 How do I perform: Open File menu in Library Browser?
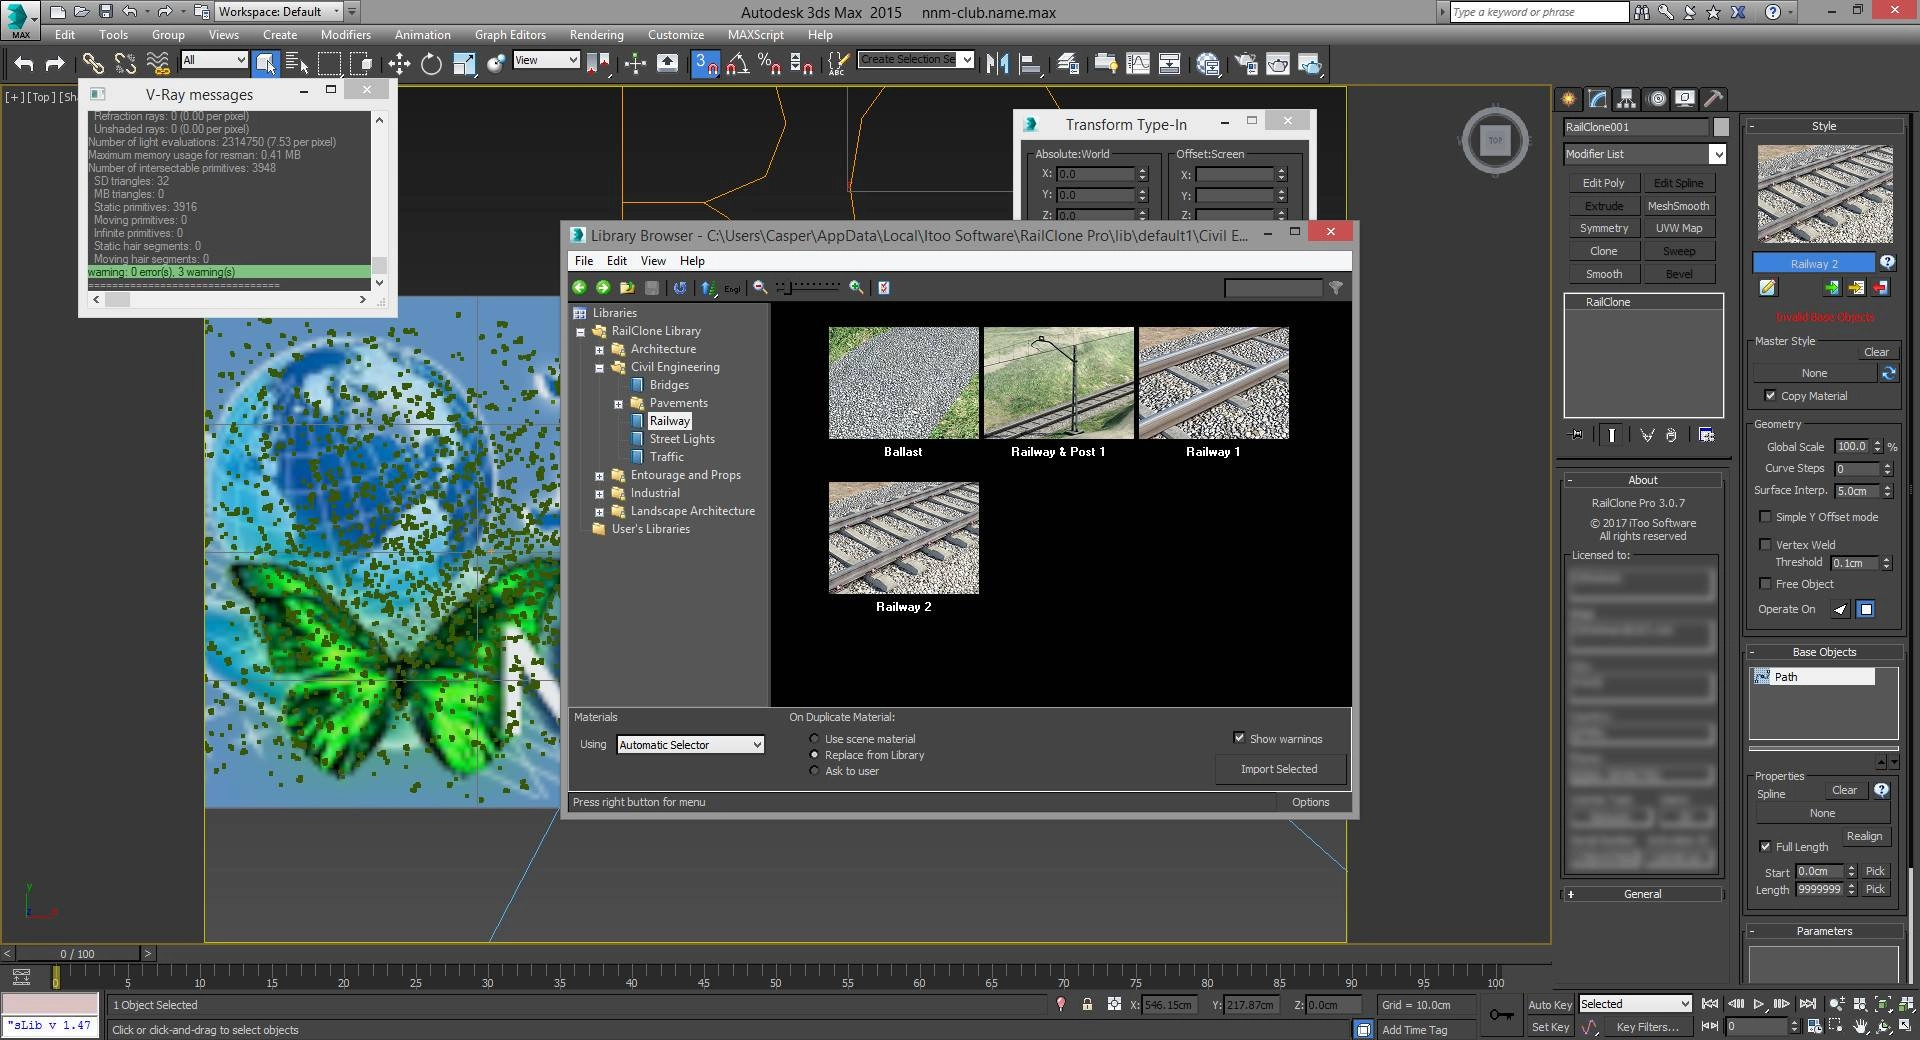[x=584, y=261]
